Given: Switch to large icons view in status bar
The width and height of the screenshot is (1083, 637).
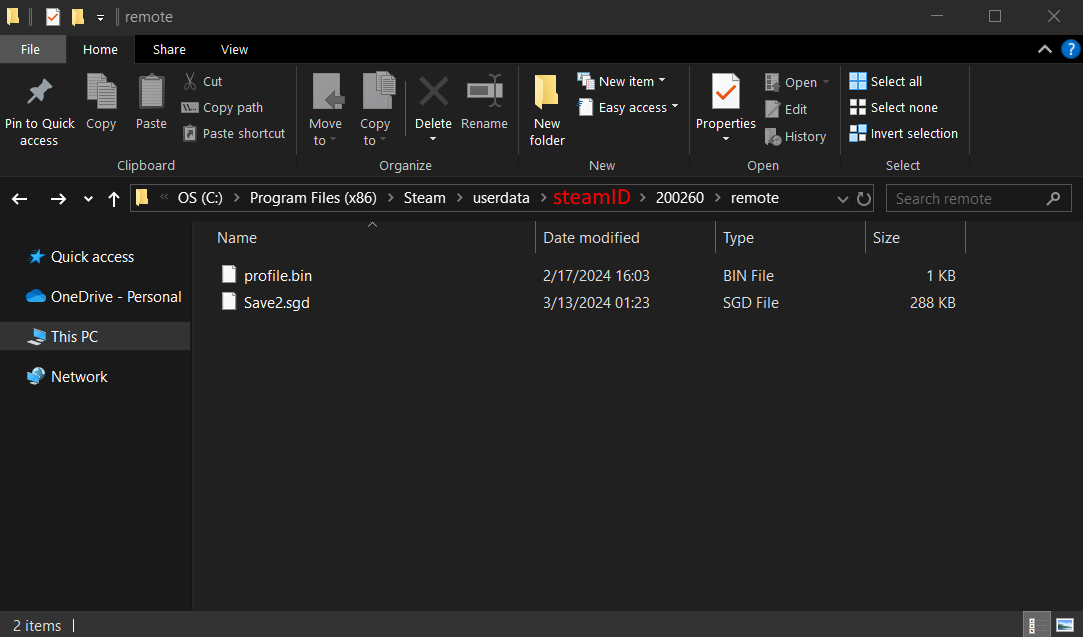Looking at the screenshot, I should click(1065, 625).
